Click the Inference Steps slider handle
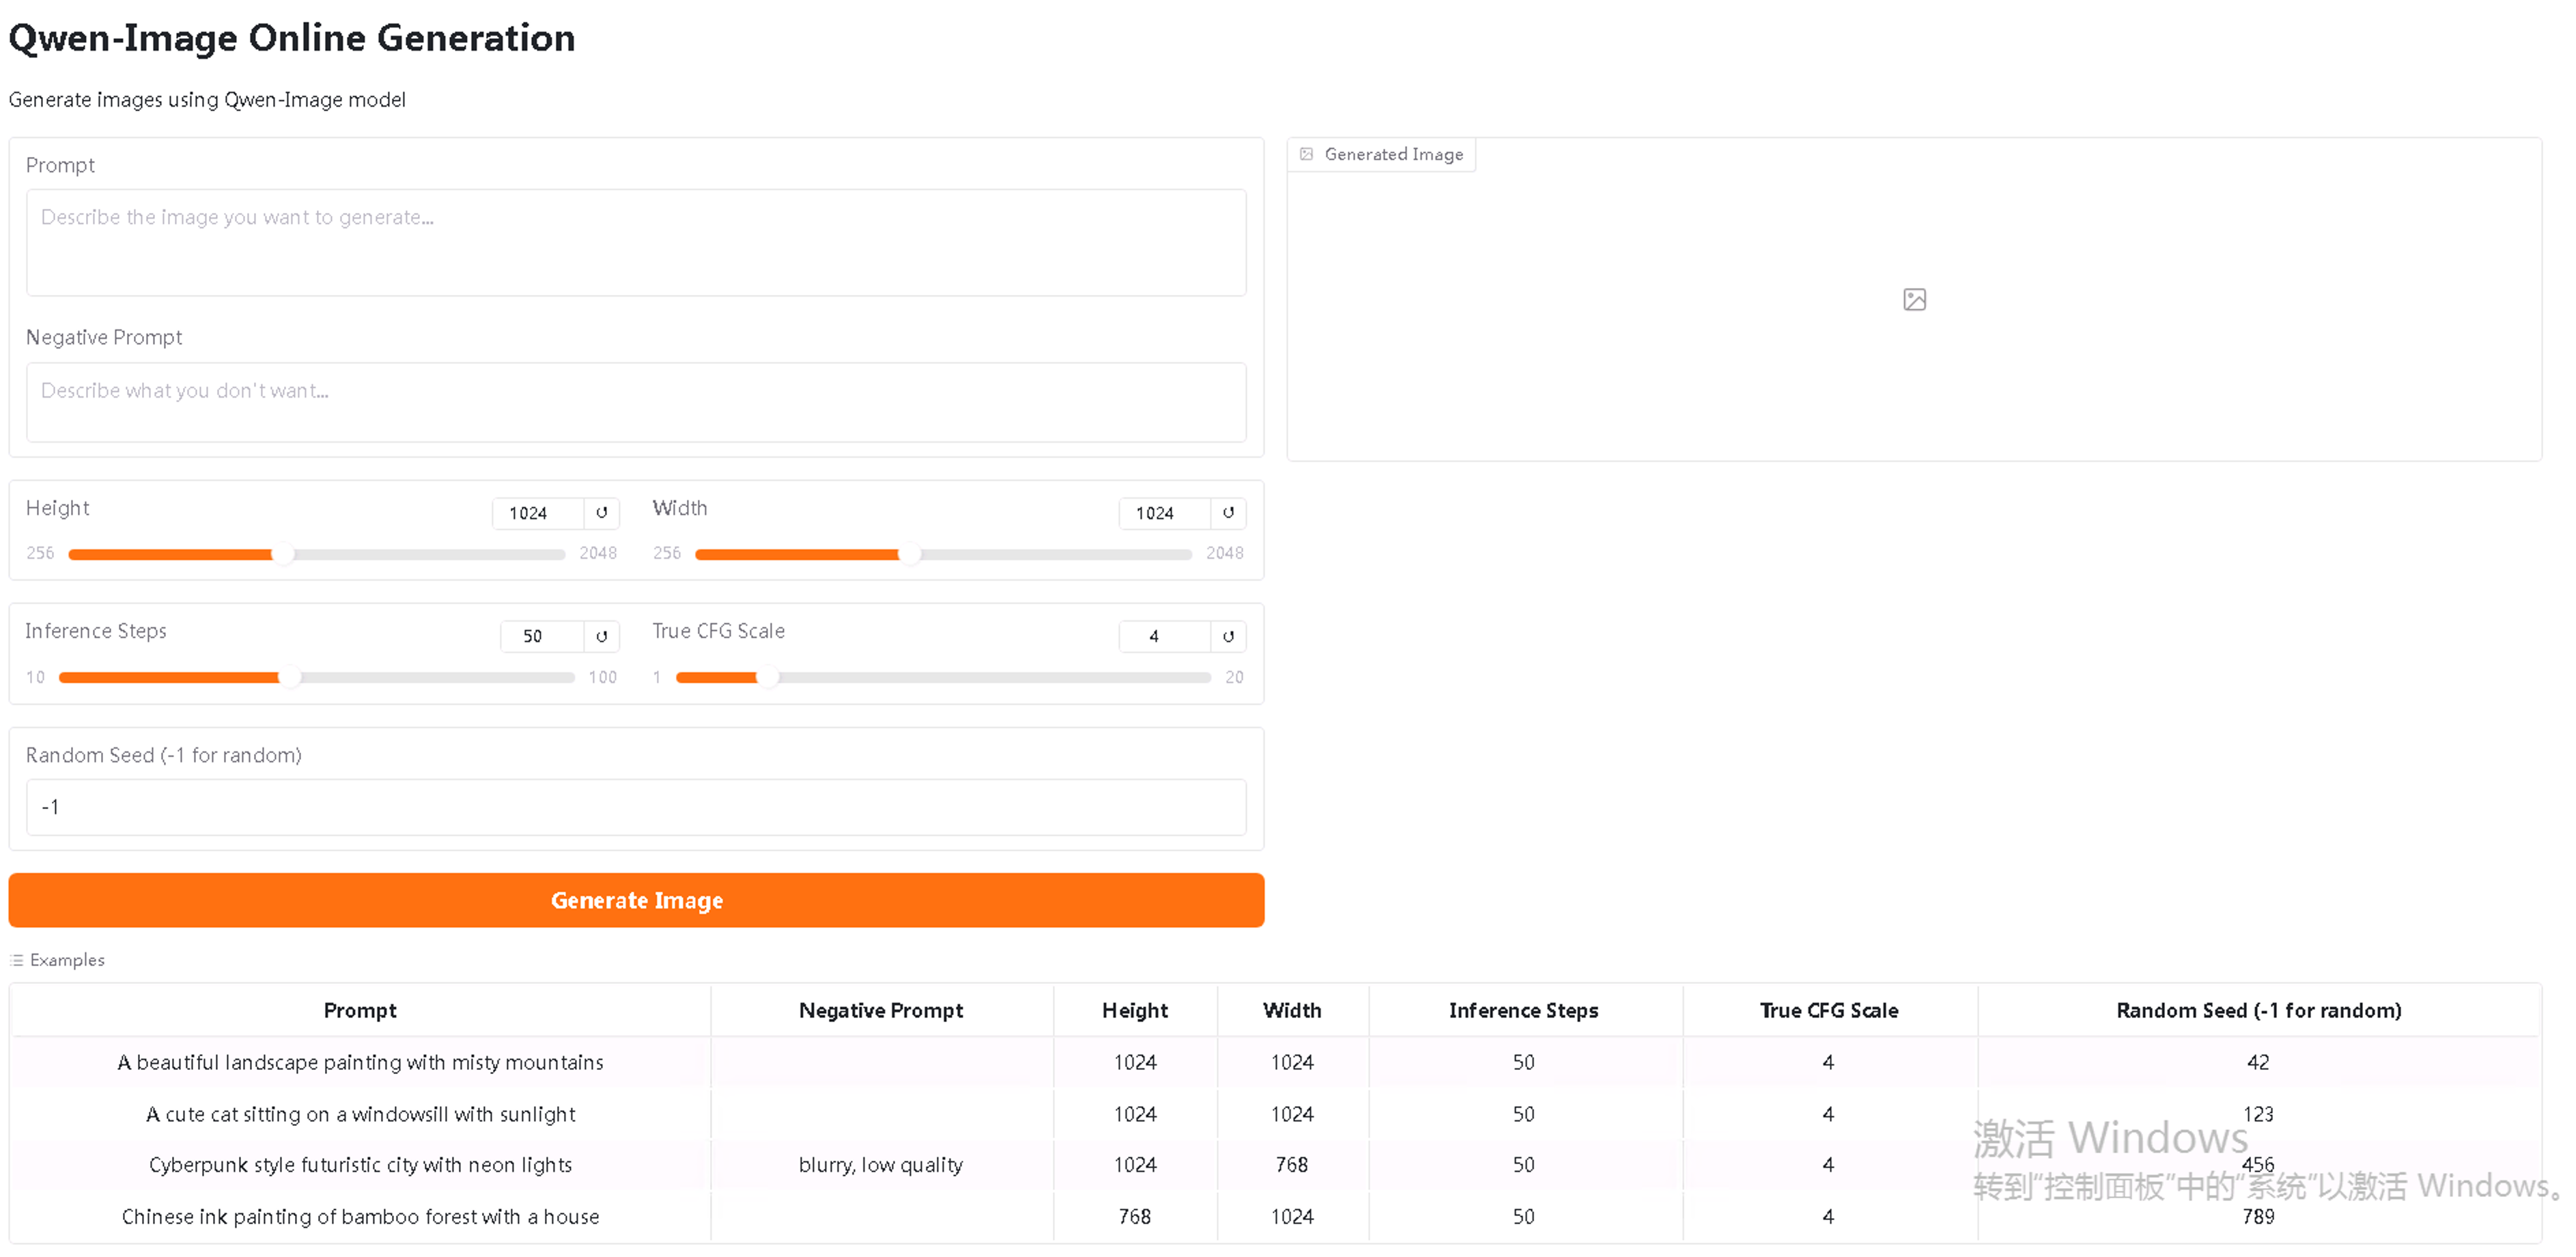The height and width of the screenshot is (1257, 2576). [x=290, y=678]
